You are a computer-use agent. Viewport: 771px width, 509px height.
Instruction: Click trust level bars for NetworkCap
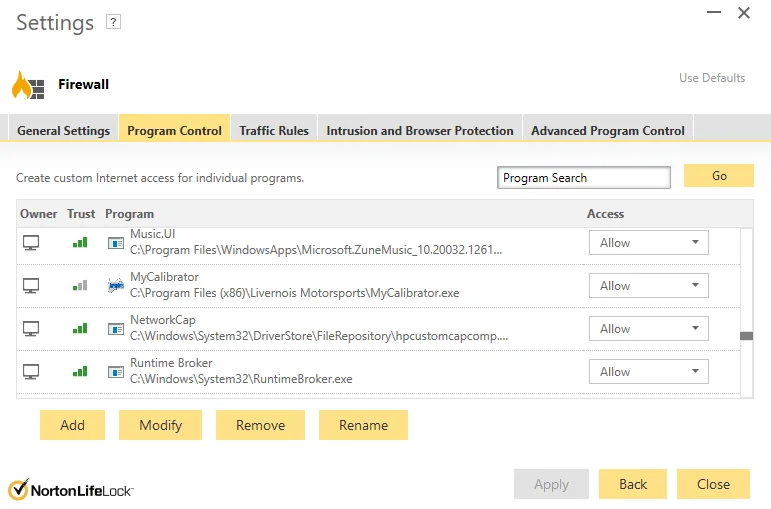(80, 328)
